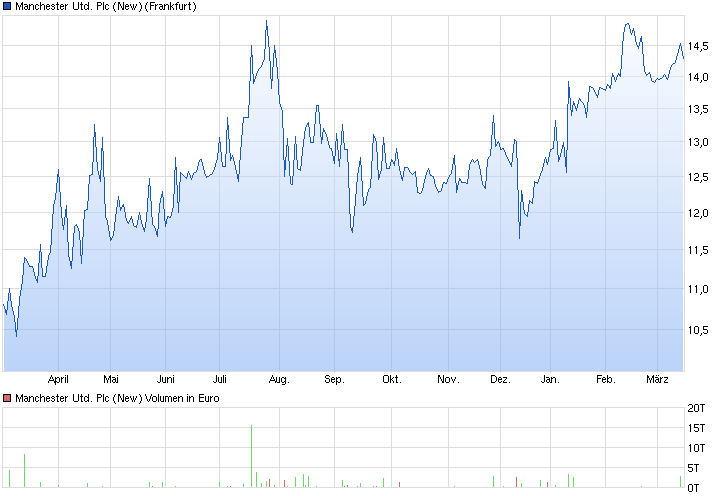Image resolution: width=726 pixels, height=496 pixels.
Task: Select the Dez. label on the time axis
Action: tap(501, 380)
